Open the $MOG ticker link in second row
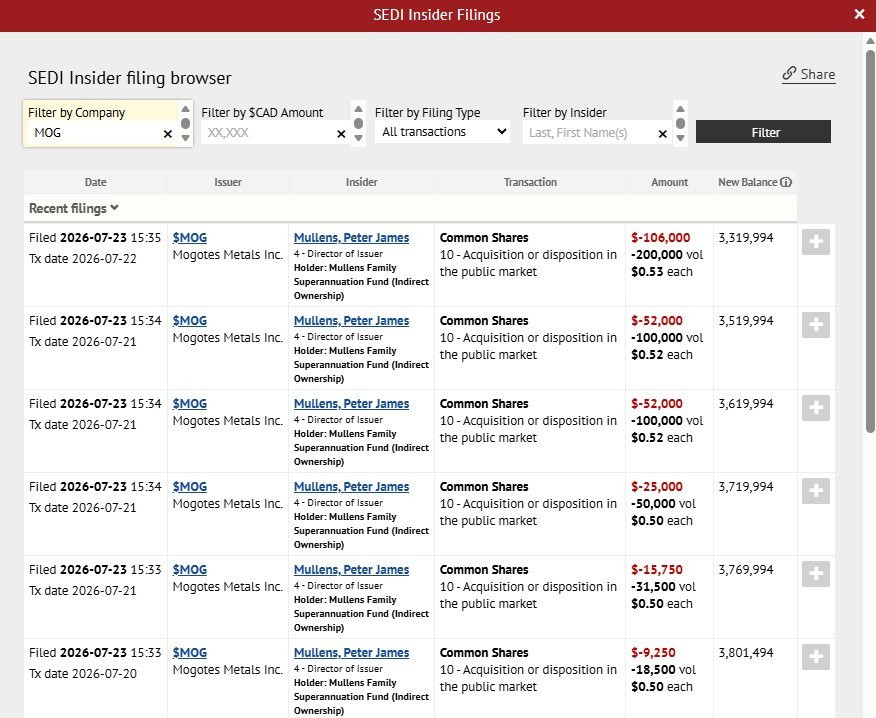 tap(189, 321)
